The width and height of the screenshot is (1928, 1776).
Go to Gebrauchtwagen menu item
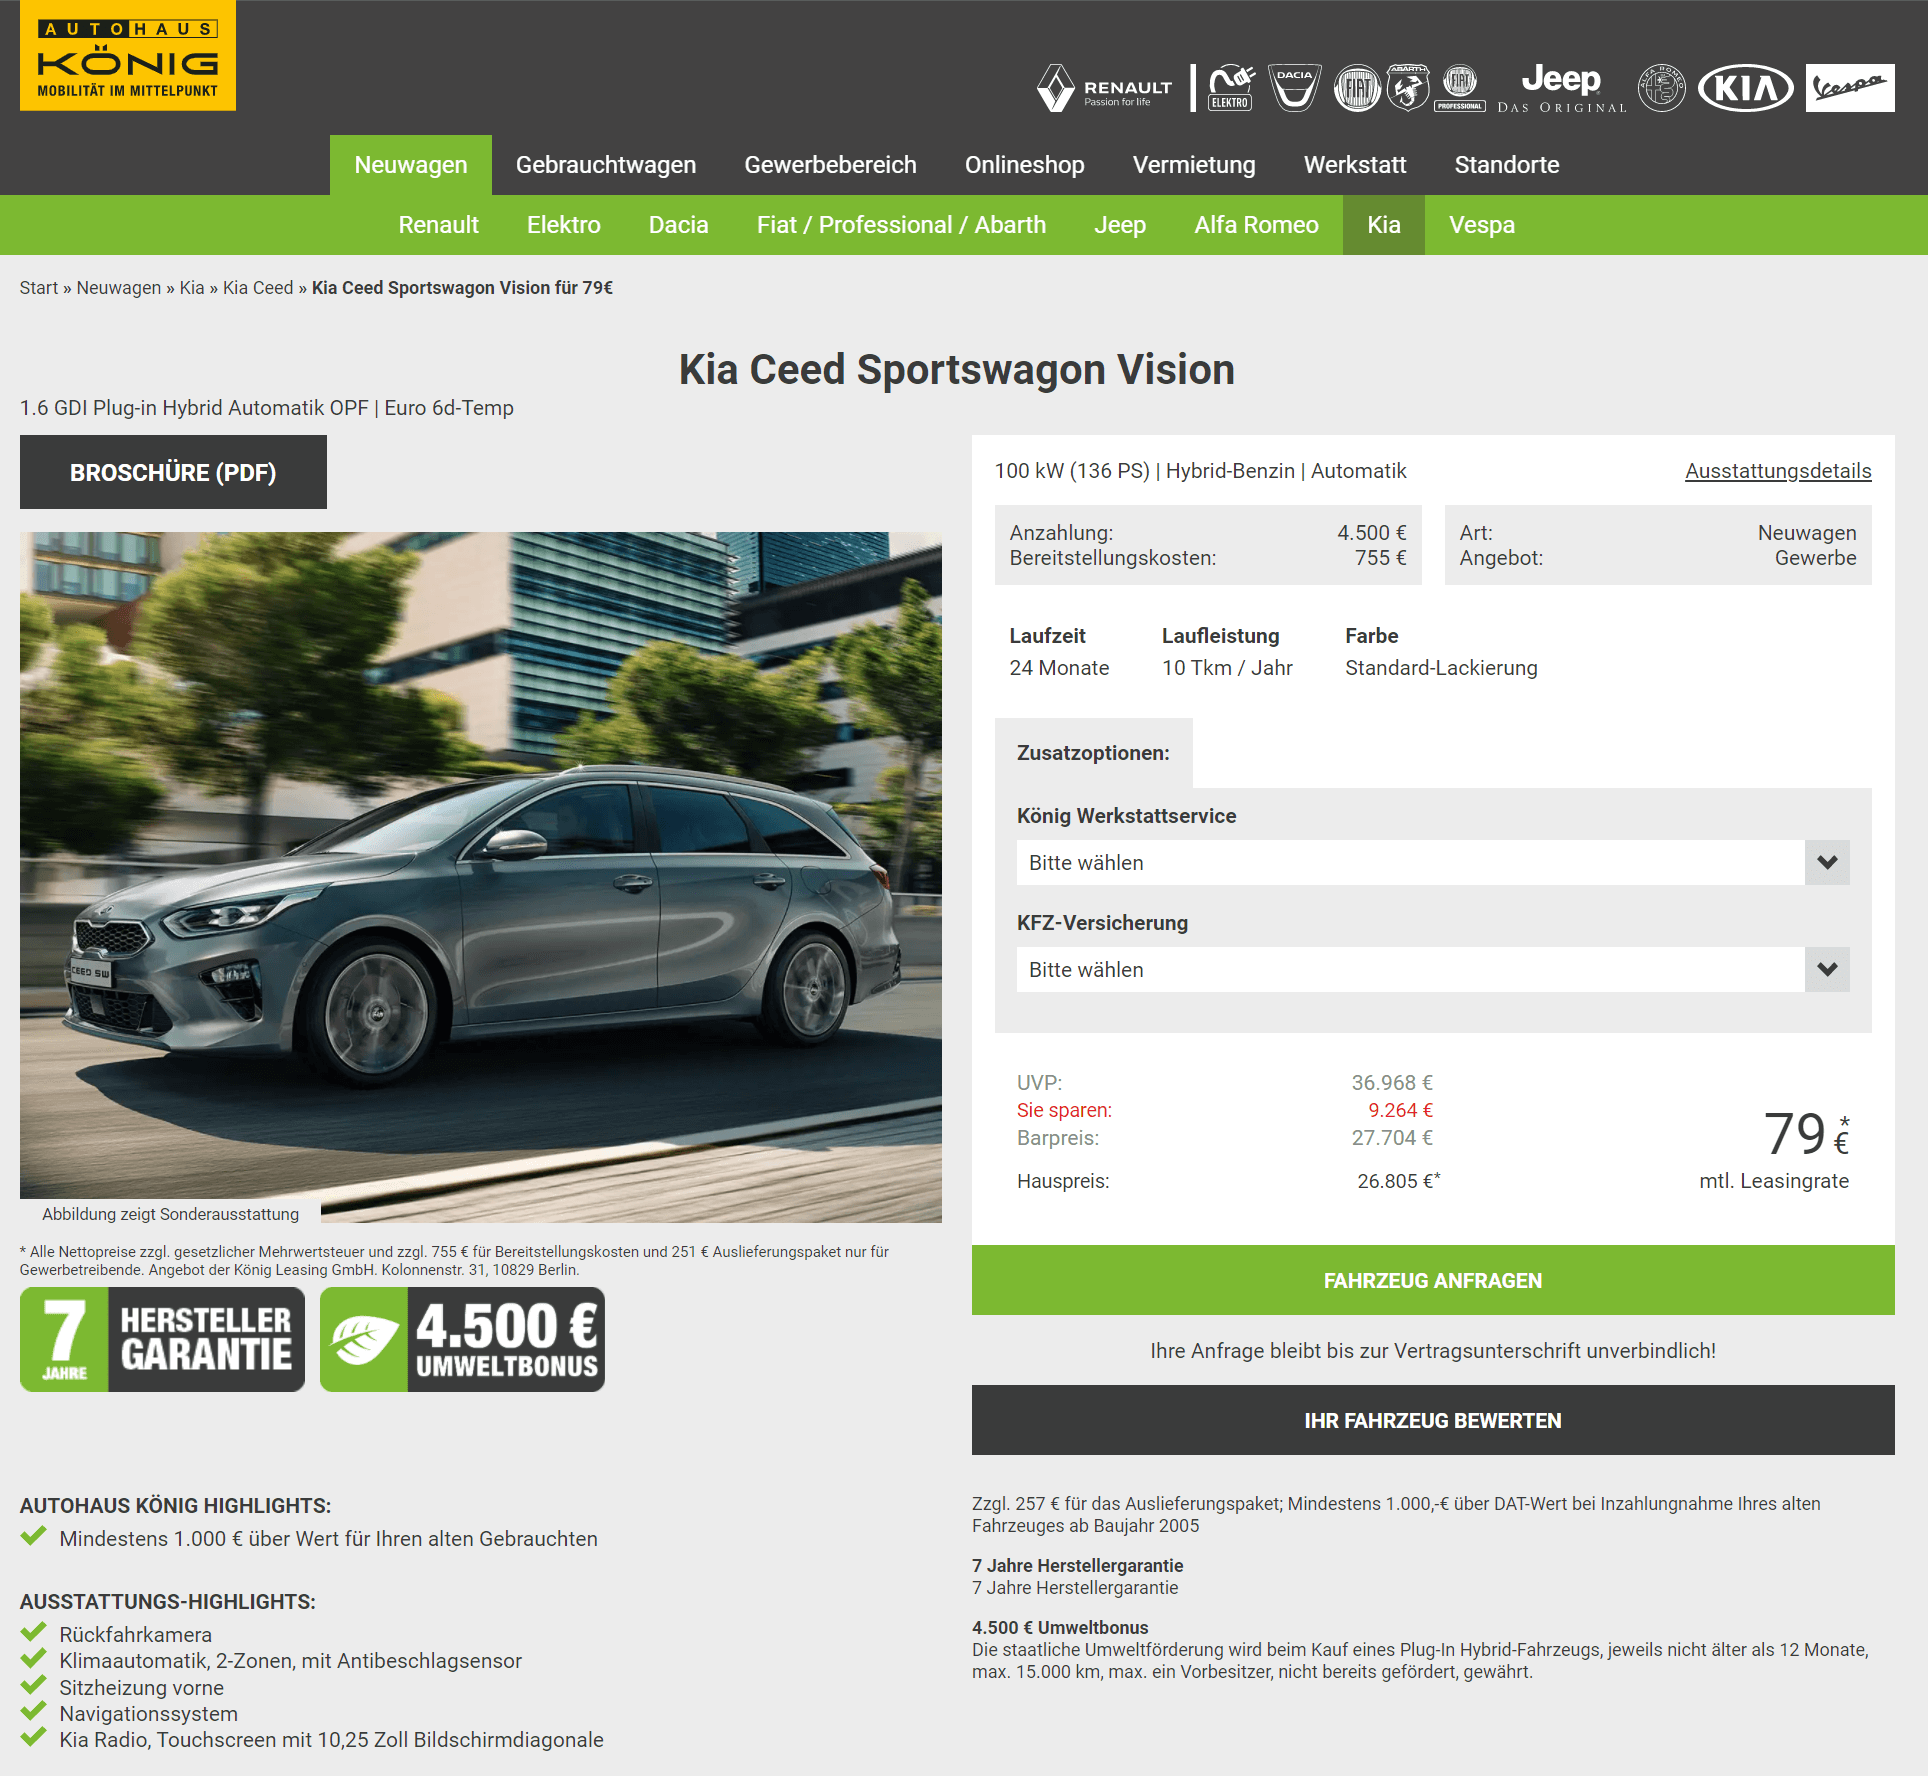point(606,165)
